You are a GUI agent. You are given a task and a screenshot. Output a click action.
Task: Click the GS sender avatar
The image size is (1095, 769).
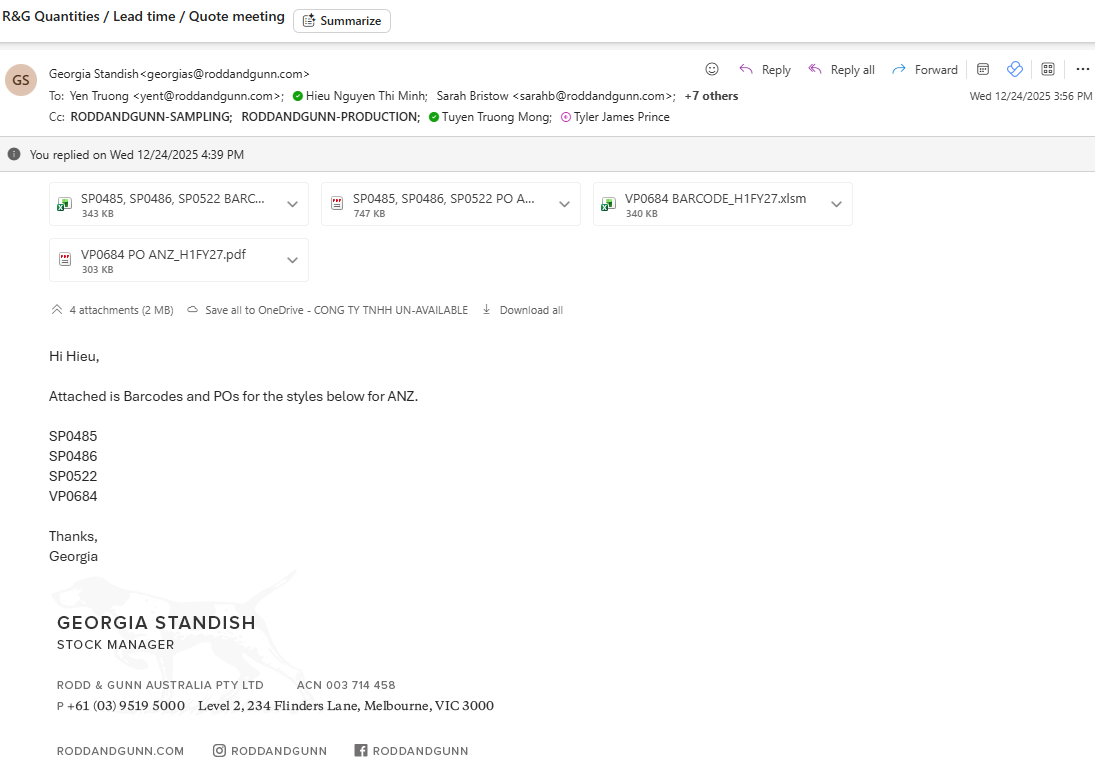tap(21, 80)
